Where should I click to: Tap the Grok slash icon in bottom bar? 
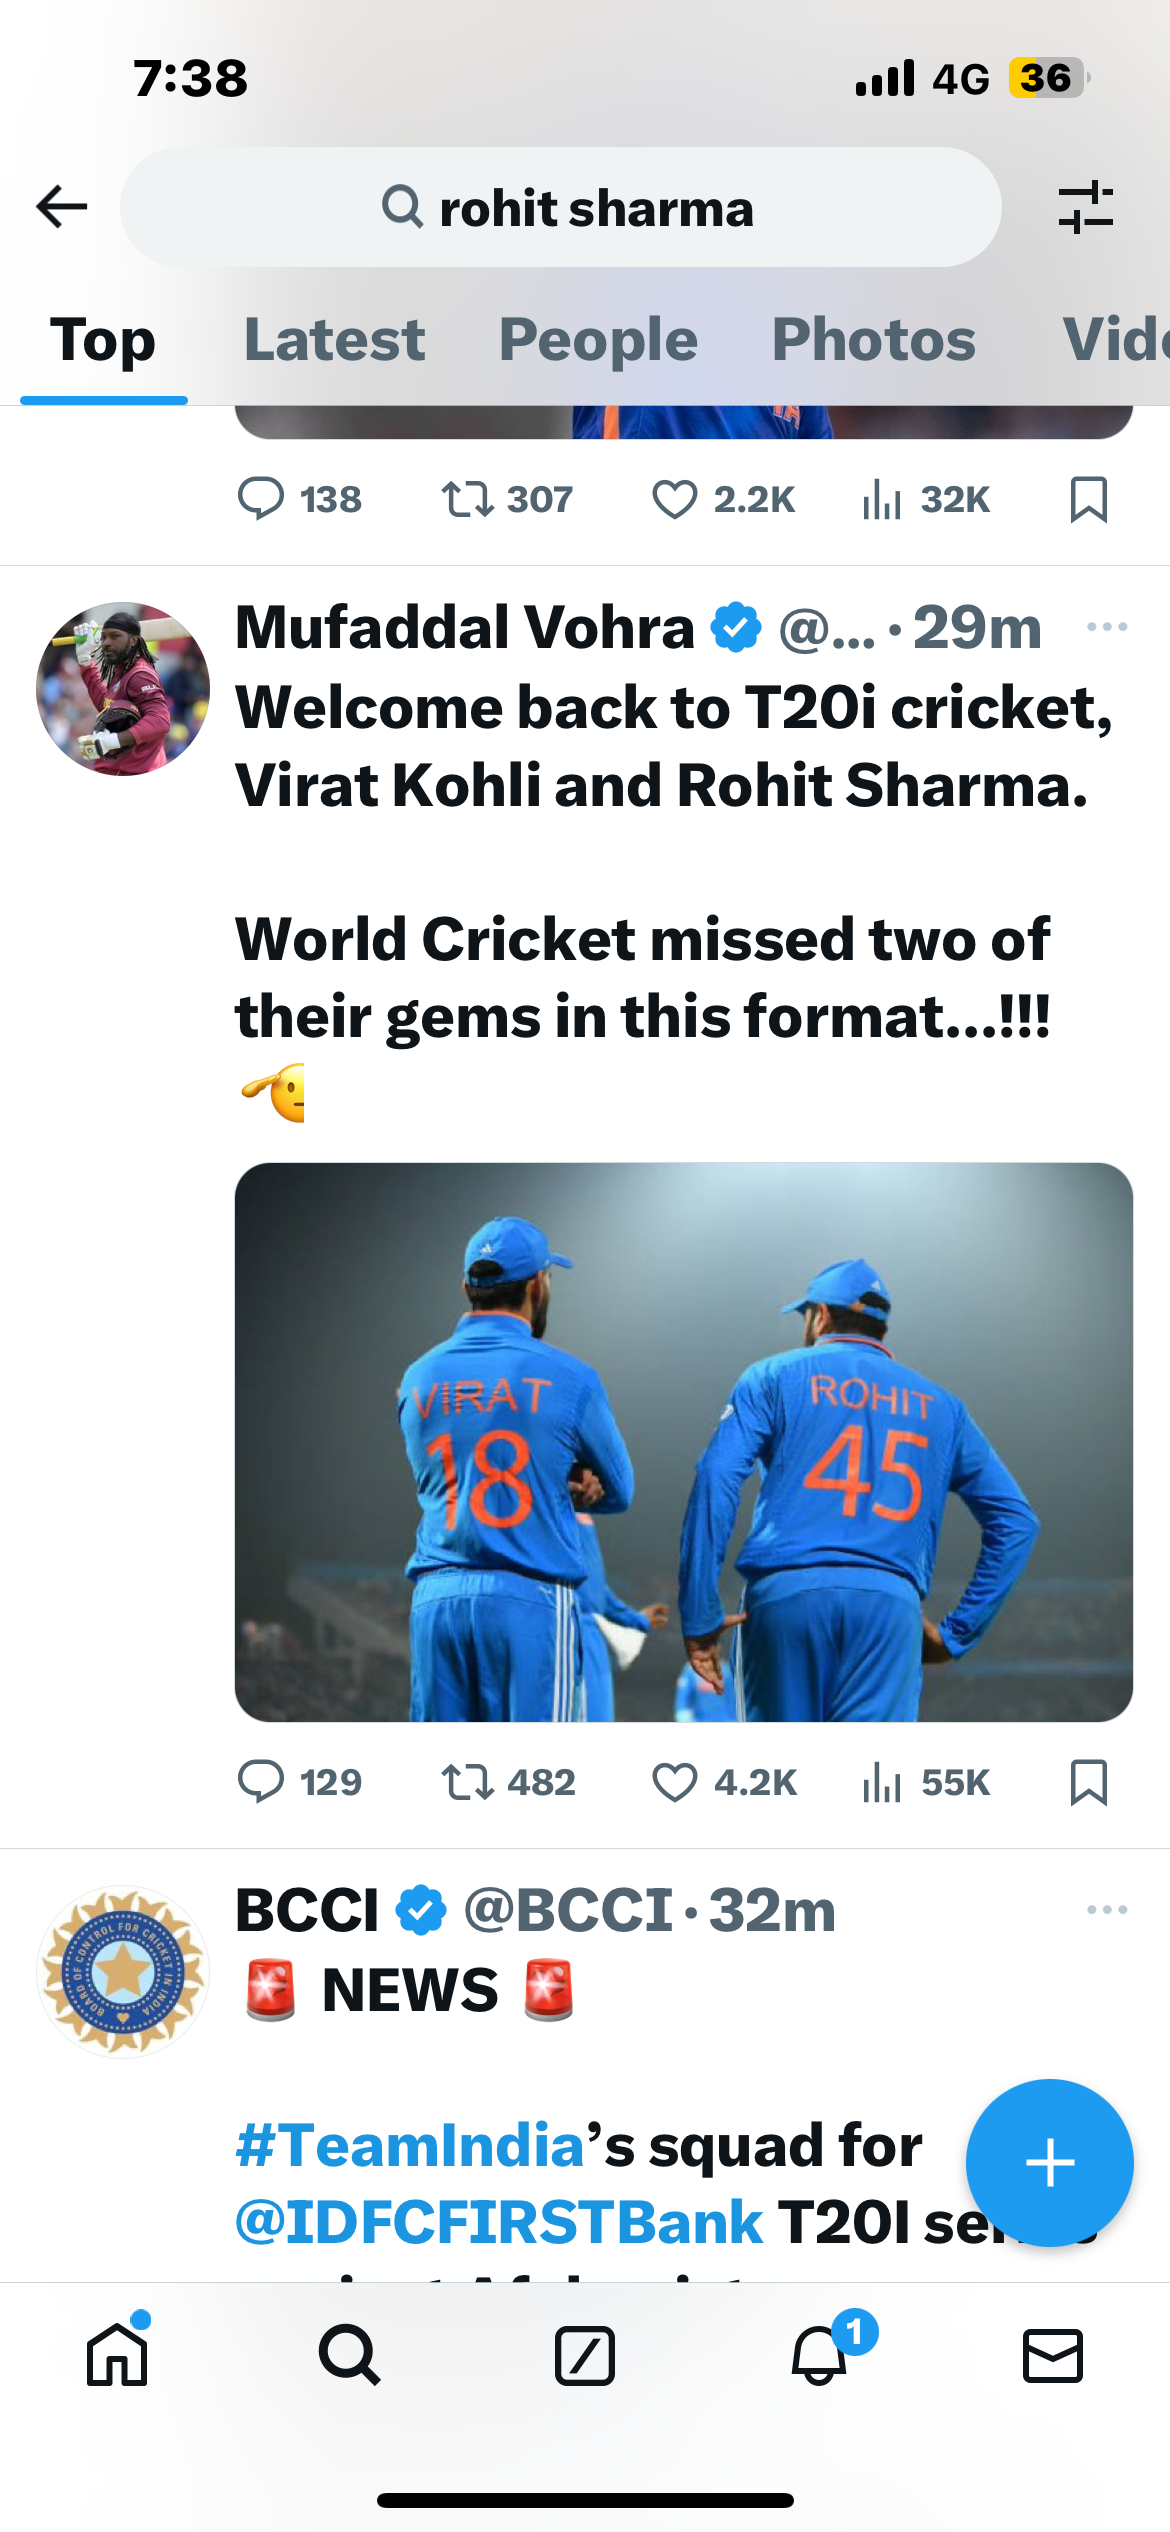coord(584,2354)
